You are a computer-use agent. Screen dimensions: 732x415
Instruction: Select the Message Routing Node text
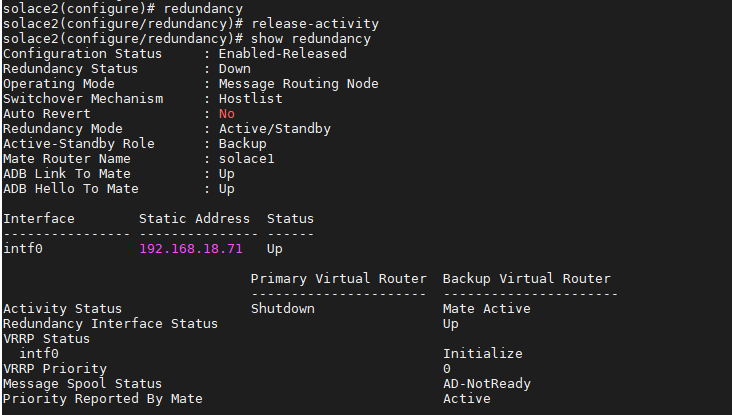coord(298,83)
